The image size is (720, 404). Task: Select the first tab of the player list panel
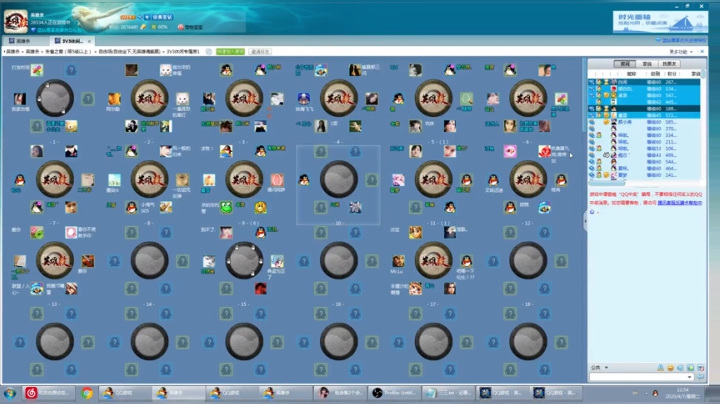click(x=624, y=64)
